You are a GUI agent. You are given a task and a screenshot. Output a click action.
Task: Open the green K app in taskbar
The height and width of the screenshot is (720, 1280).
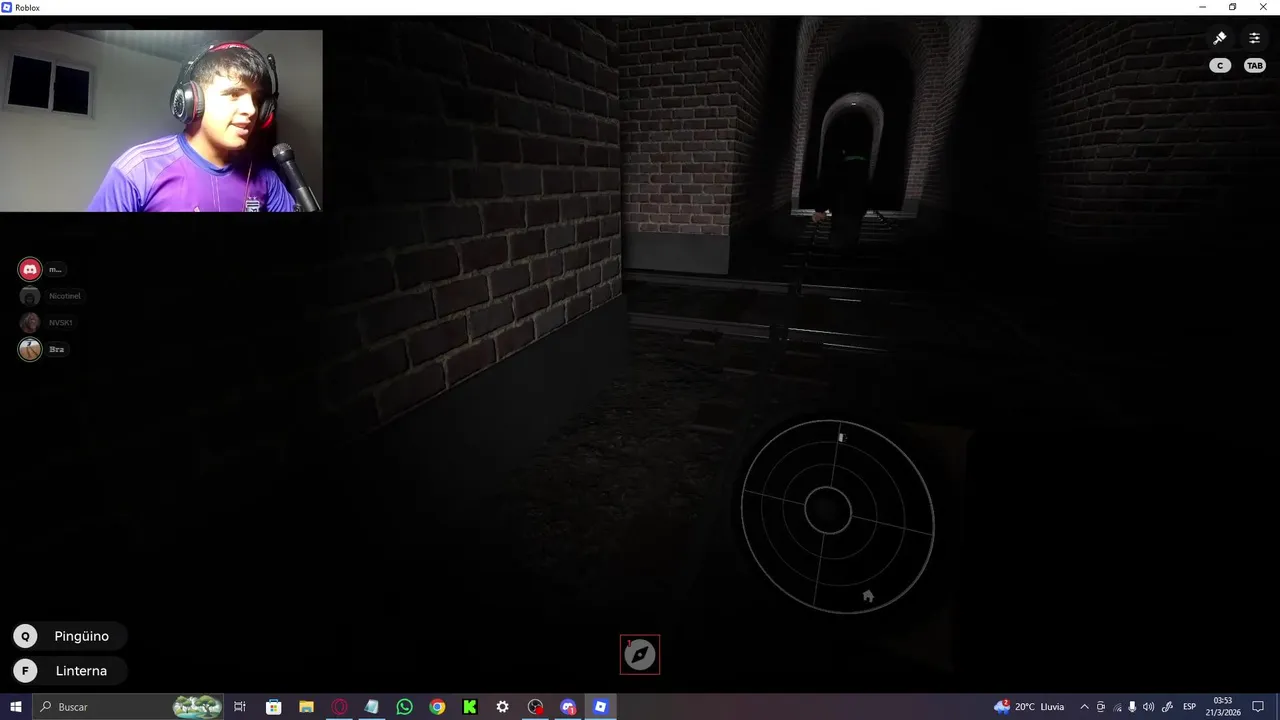[470, 707]
